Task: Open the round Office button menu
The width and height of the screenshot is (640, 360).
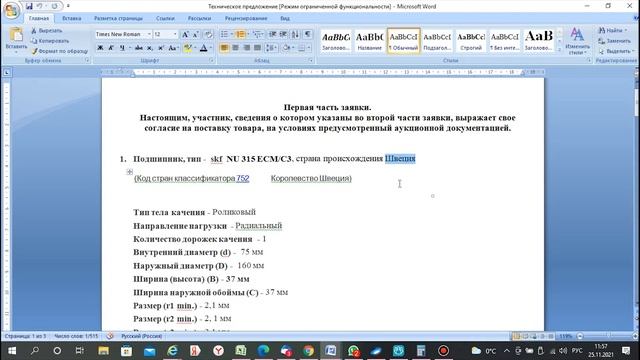Action: coord(11,10)
